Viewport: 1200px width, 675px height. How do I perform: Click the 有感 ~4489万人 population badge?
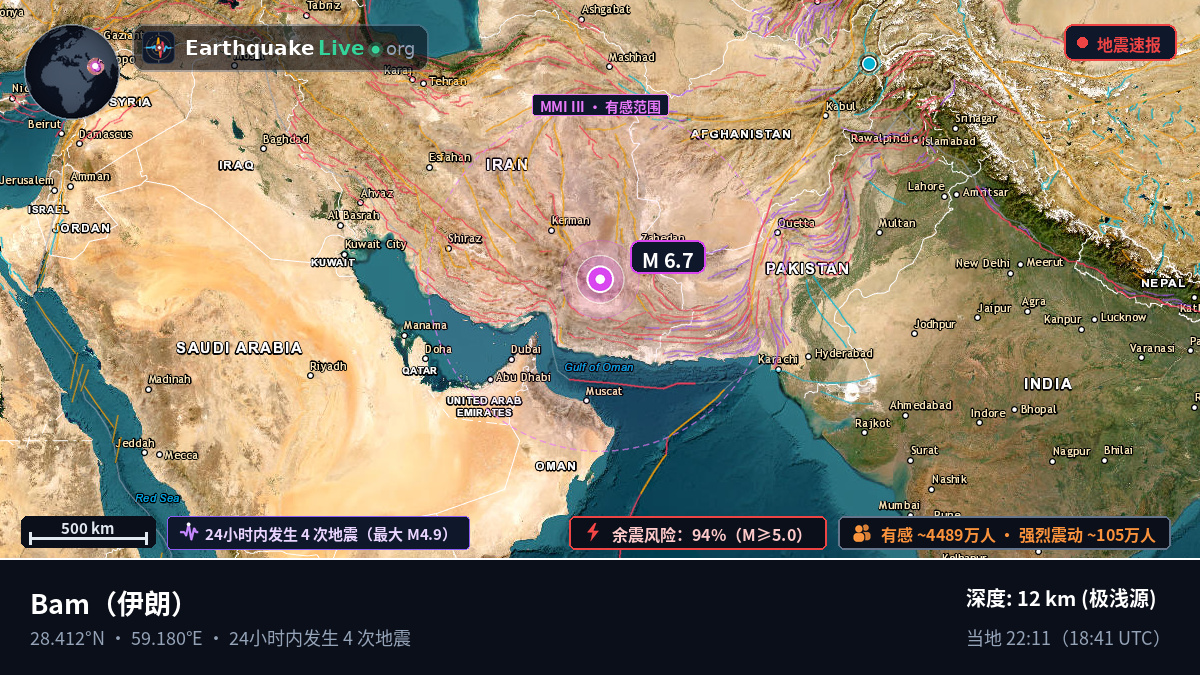pos(1004,533)
